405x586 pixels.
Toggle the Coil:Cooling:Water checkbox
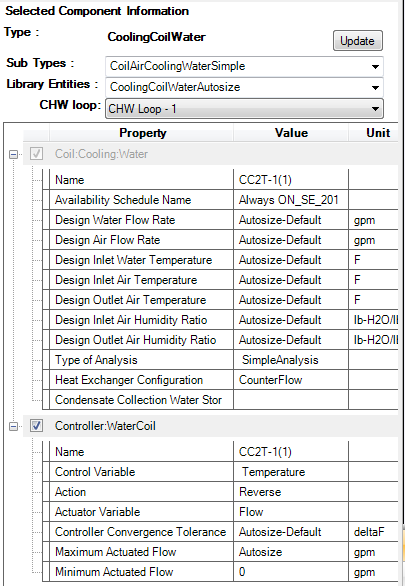pos(36,154)
